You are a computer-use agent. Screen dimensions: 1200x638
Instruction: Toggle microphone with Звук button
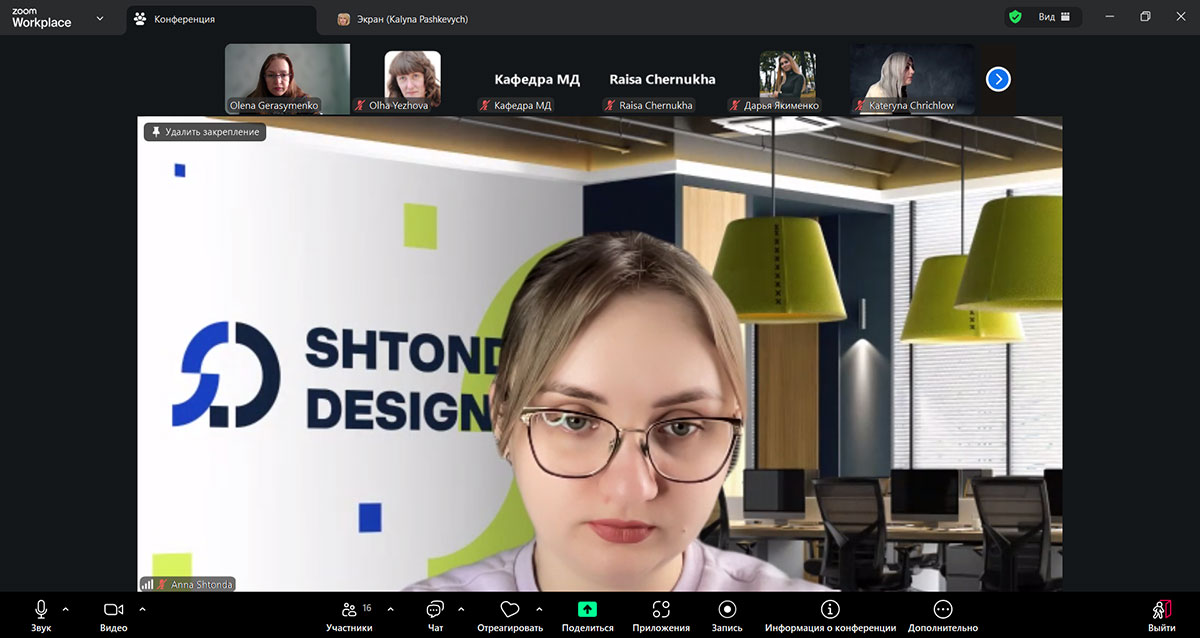pyautogui.click(x=41, y=610)
